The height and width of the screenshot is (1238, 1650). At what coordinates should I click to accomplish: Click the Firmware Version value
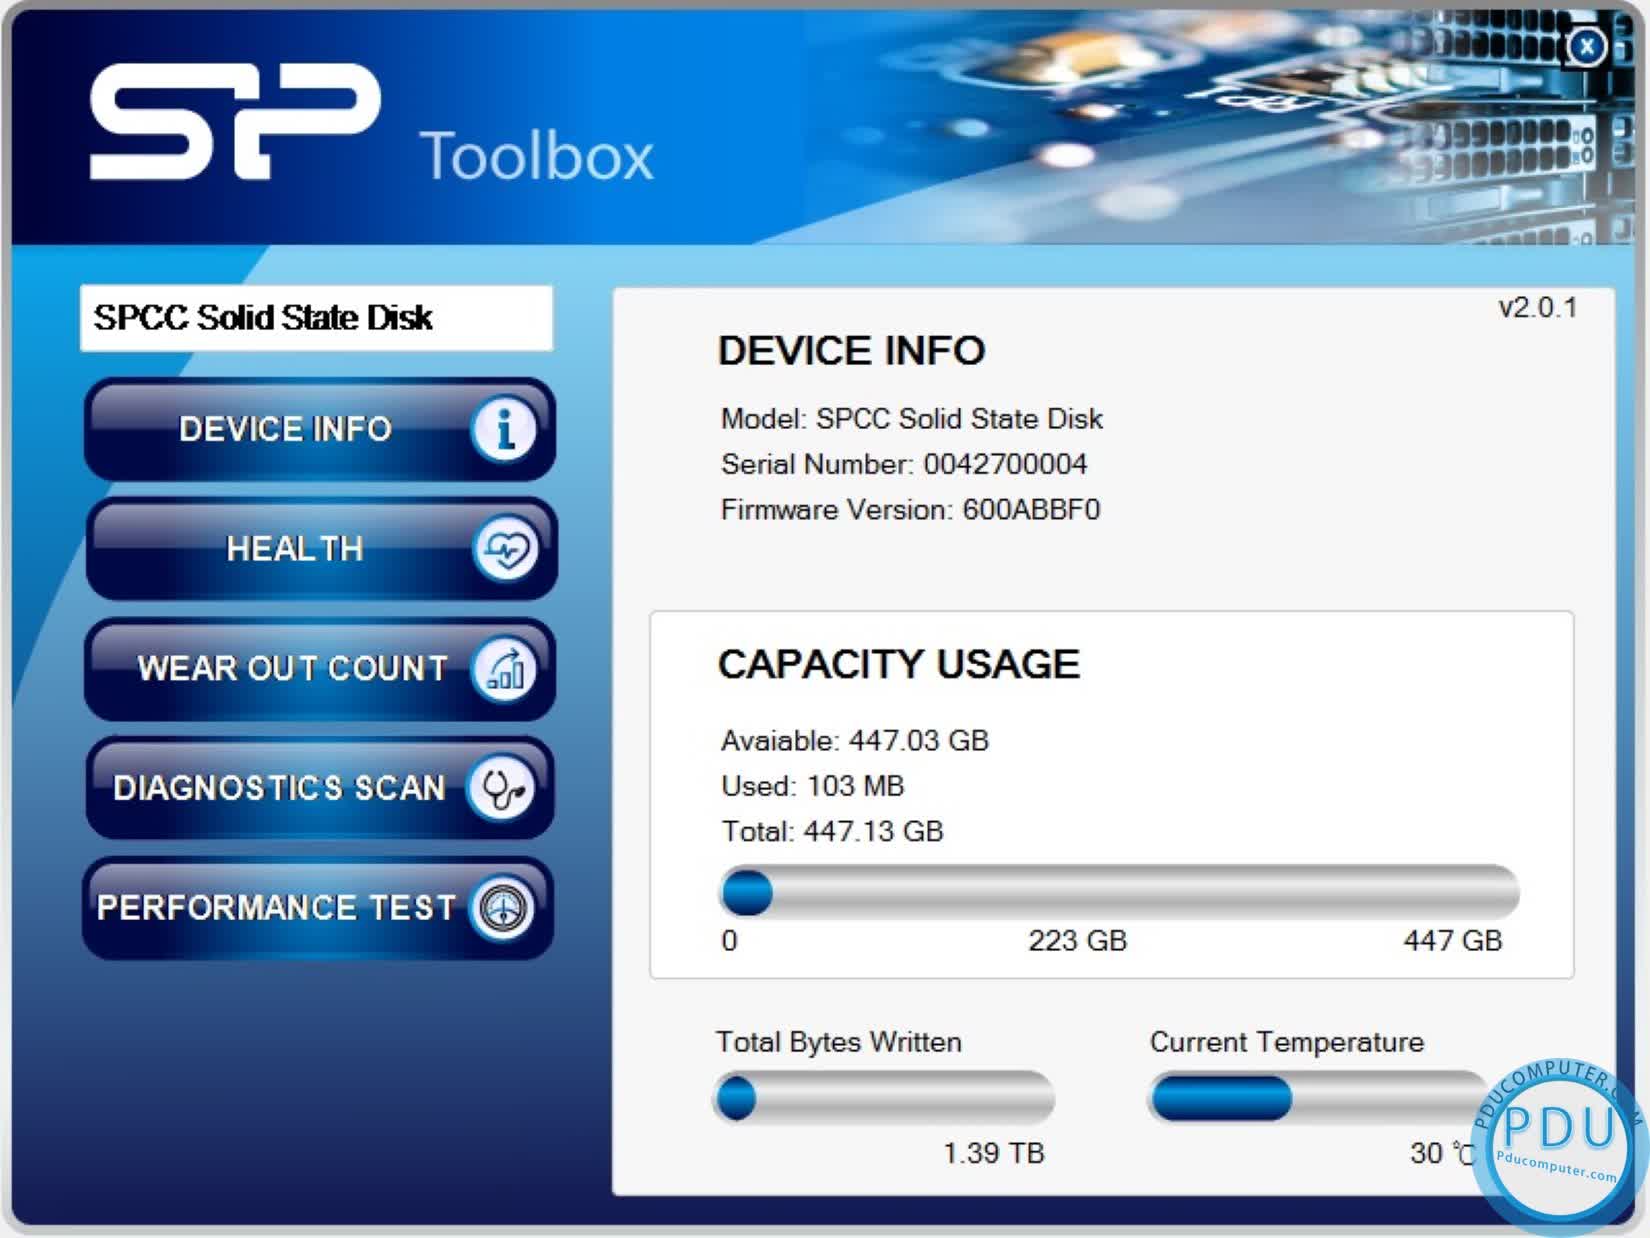click(1030, 509)
